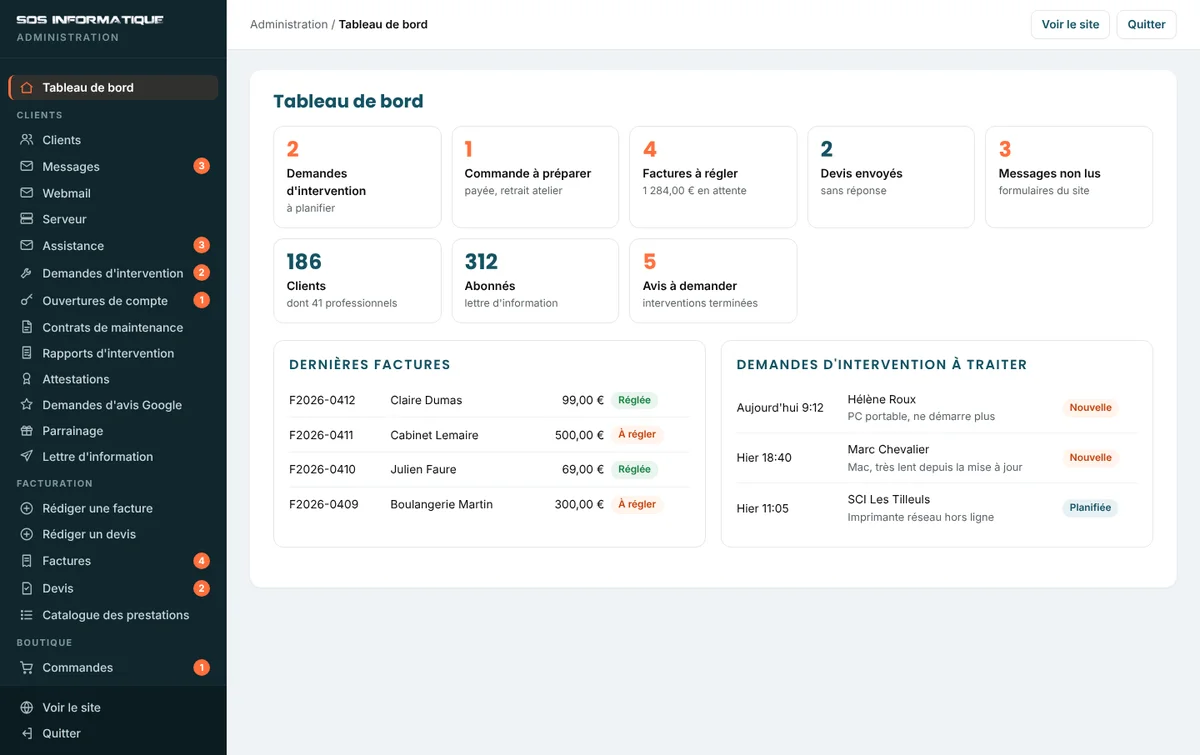Click the À régler badge for Cabinet Lemaire
The image size is (1200, 755).
[637, 435]
